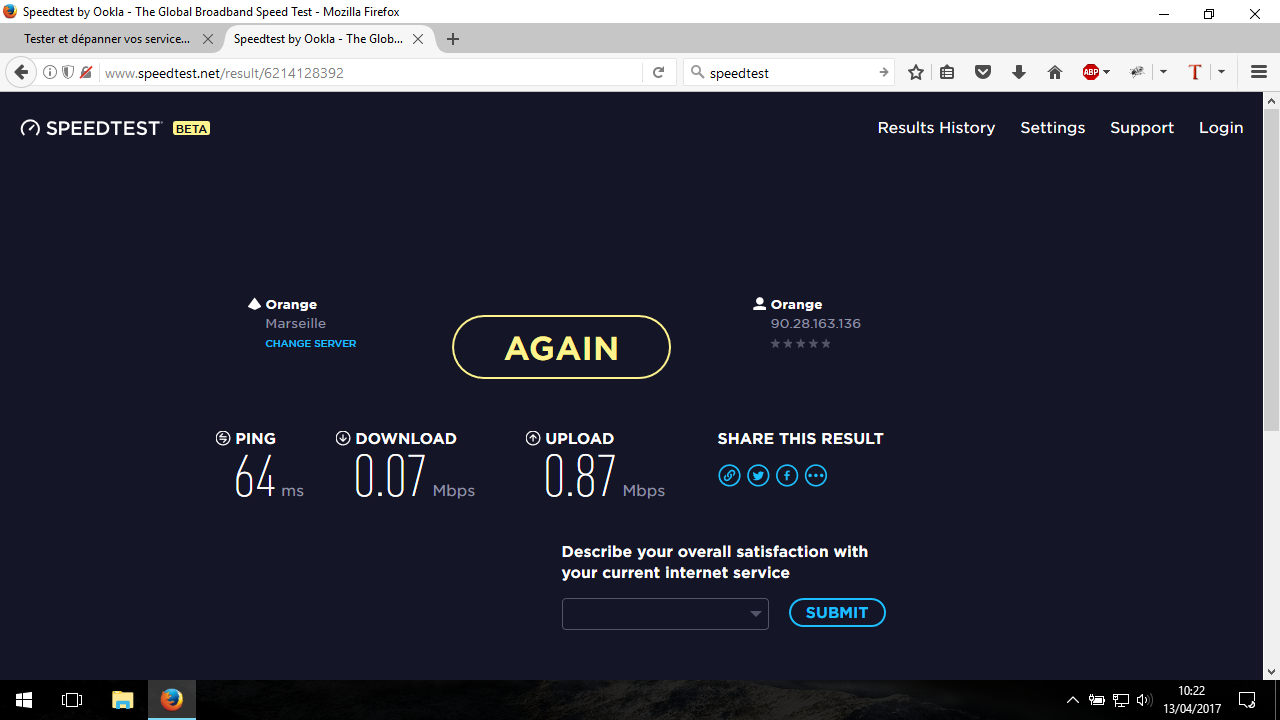Click the Marseille server location text

tap(295, 324)
